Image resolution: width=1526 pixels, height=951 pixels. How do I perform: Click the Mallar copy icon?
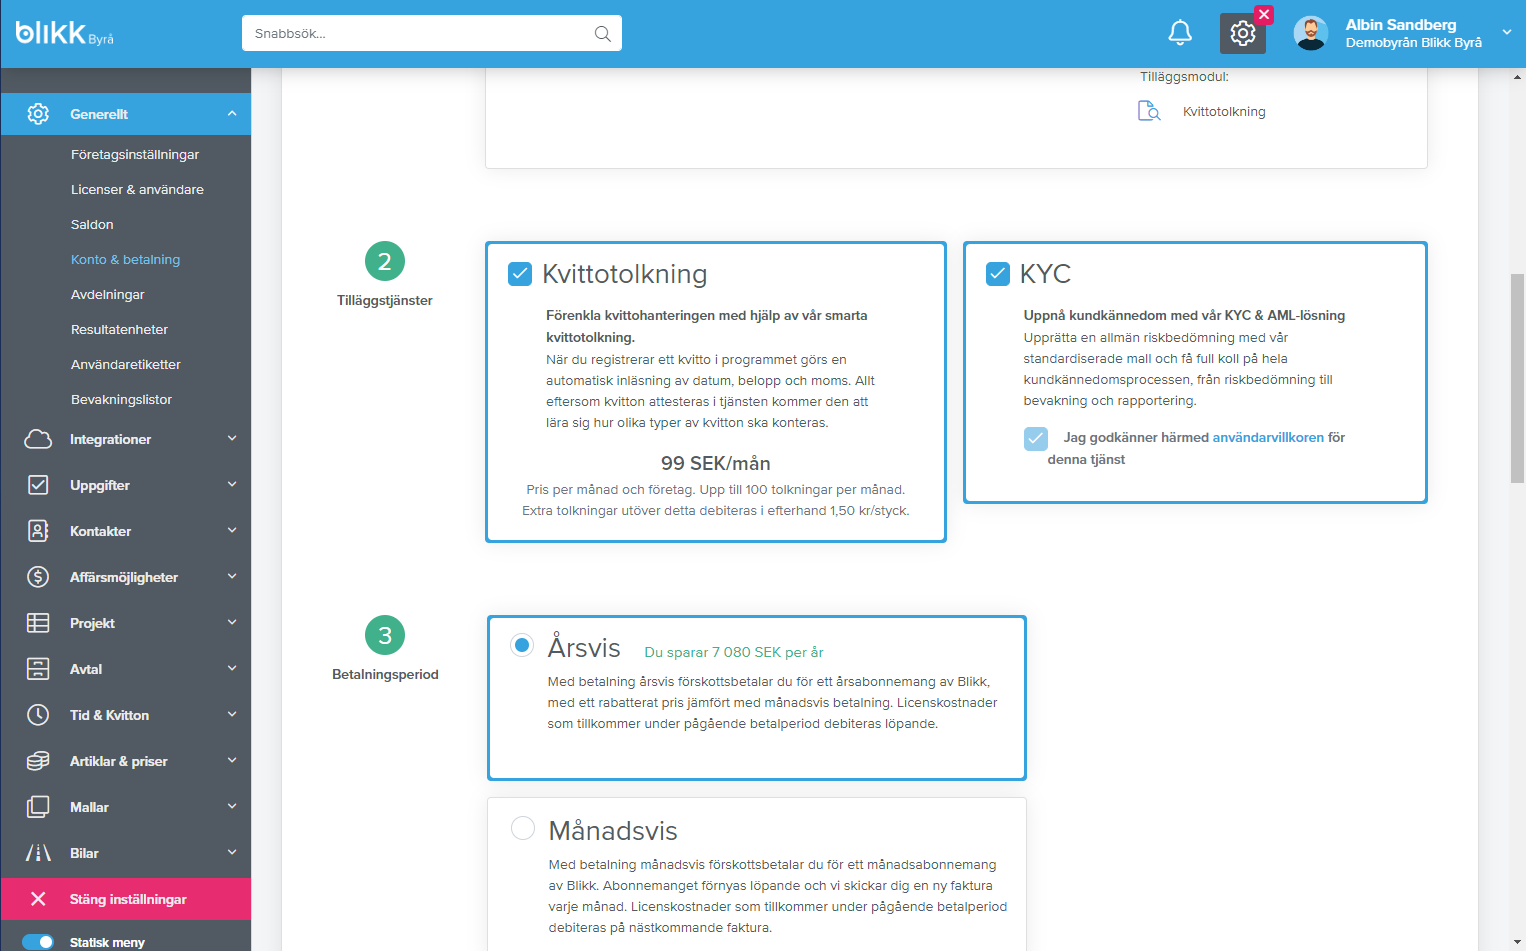pos(38,807)
